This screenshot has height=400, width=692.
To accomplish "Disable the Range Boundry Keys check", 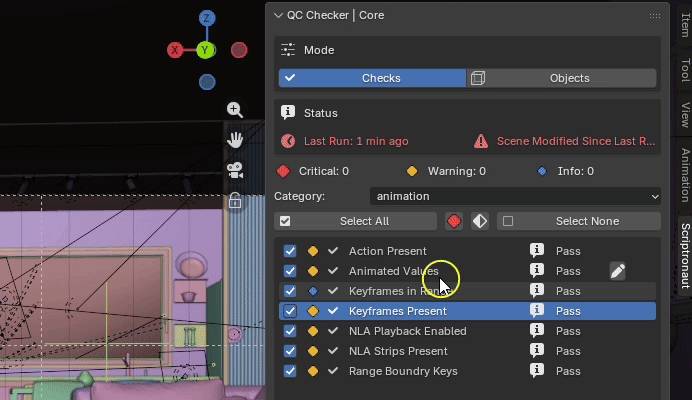I will point(290,371).
